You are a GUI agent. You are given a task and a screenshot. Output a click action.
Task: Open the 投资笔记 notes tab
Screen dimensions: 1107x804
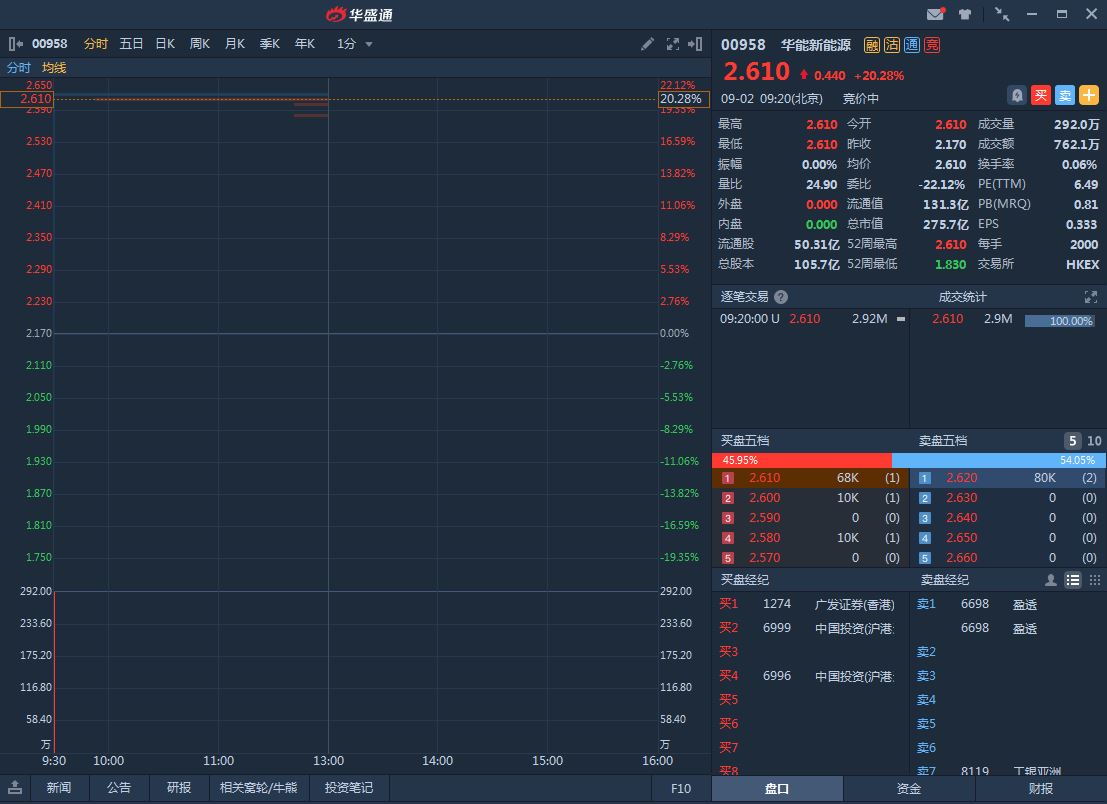point(349,788)
